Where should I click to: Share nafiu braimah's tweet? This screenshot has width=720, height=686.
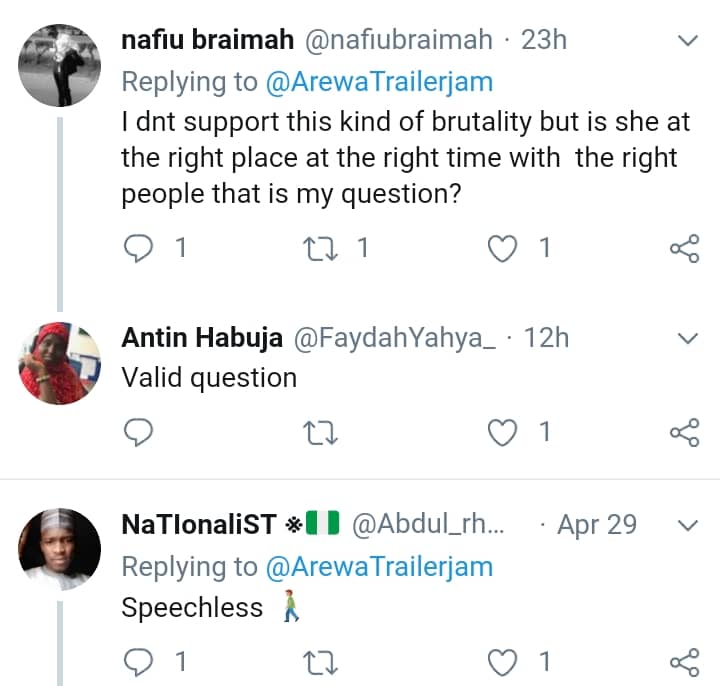[x=684, y=248]
